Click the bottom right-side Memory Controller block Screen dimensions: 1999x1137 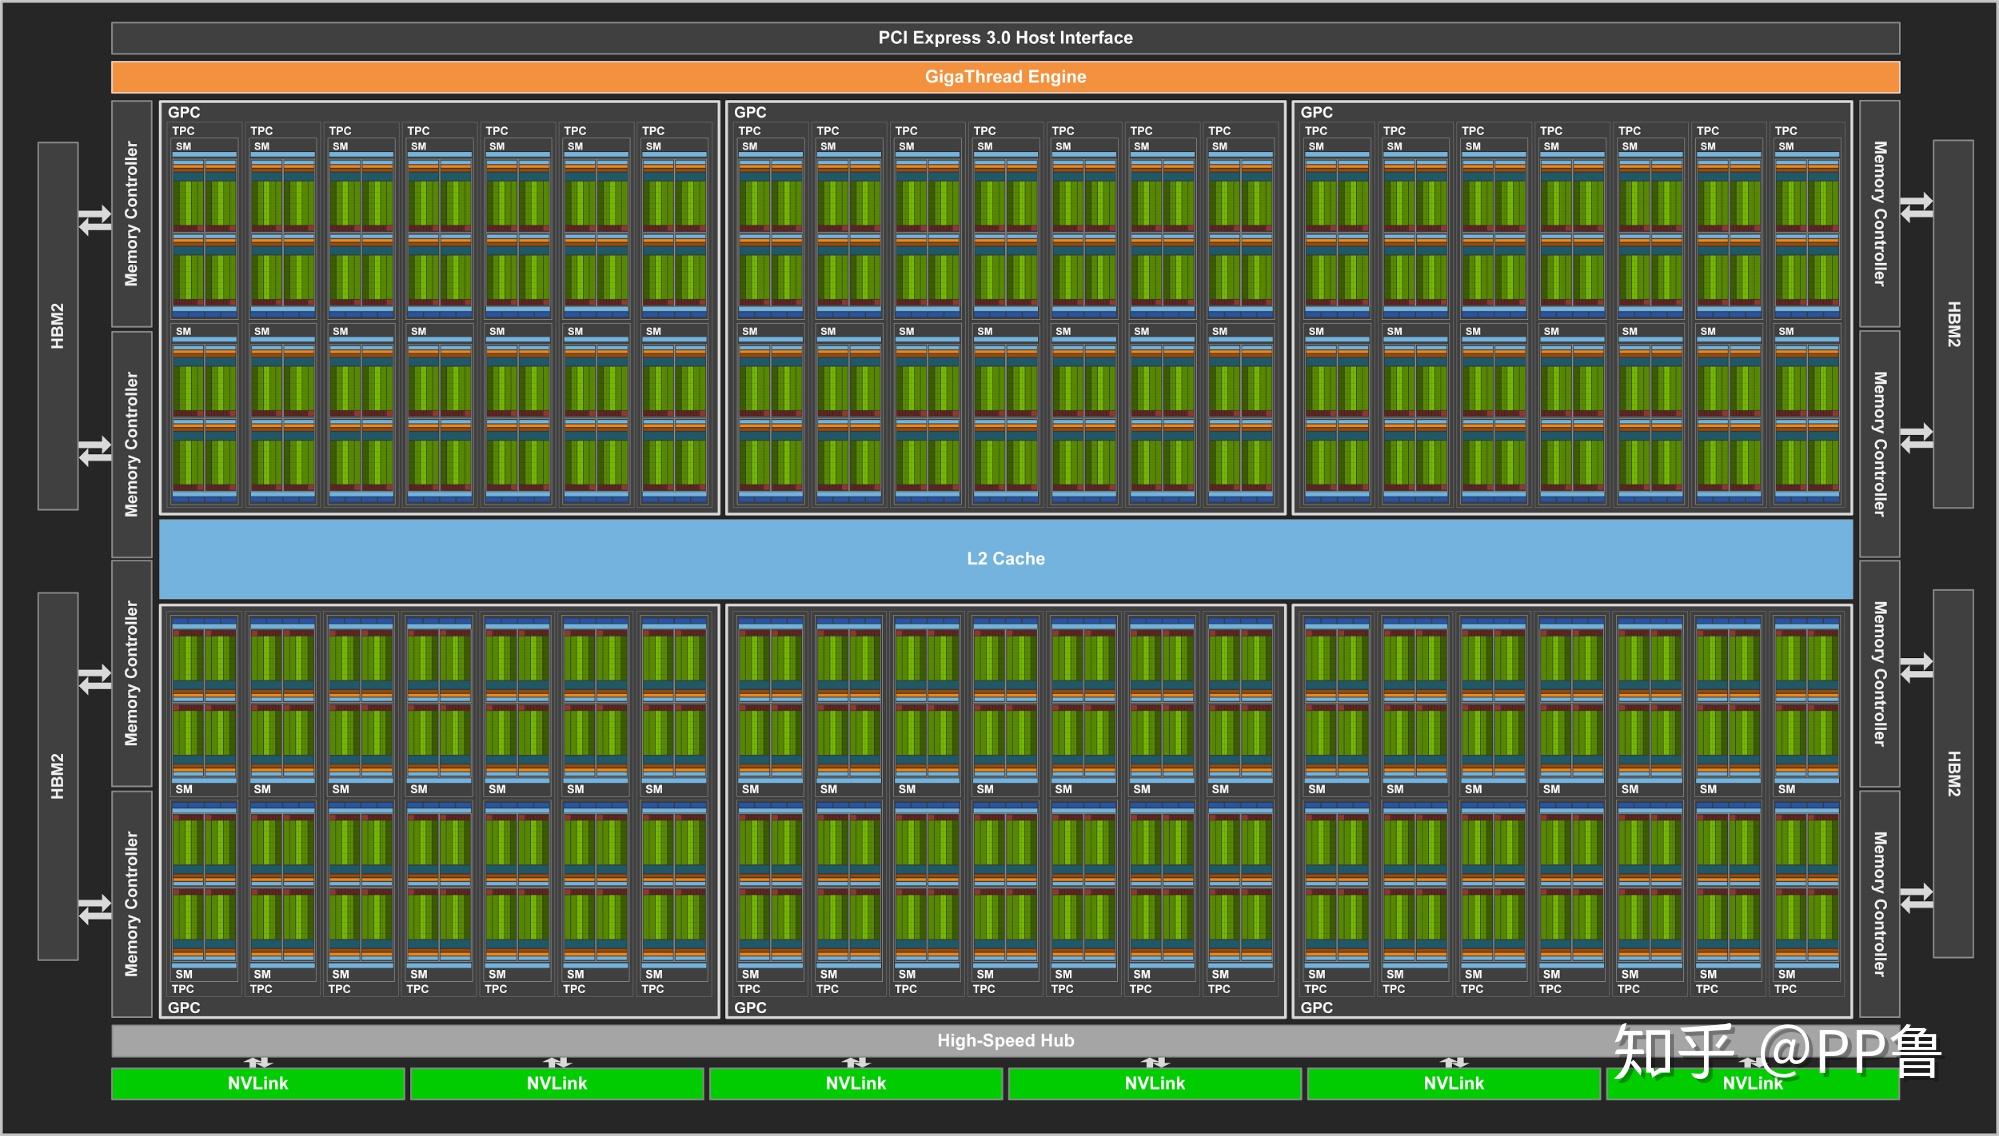[1880, 904]
